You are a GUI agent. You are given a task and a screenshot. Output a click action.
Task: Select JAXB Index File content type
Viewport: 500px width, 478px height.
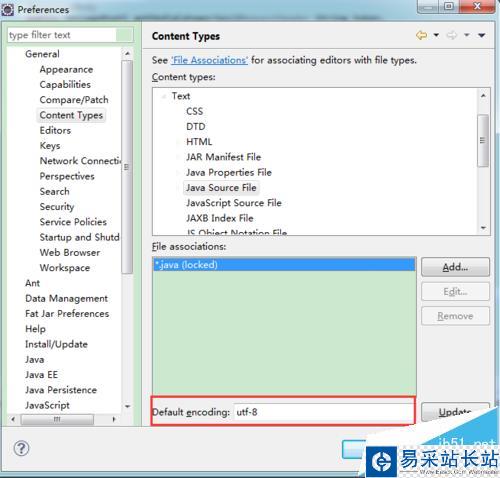click(220, 218)
